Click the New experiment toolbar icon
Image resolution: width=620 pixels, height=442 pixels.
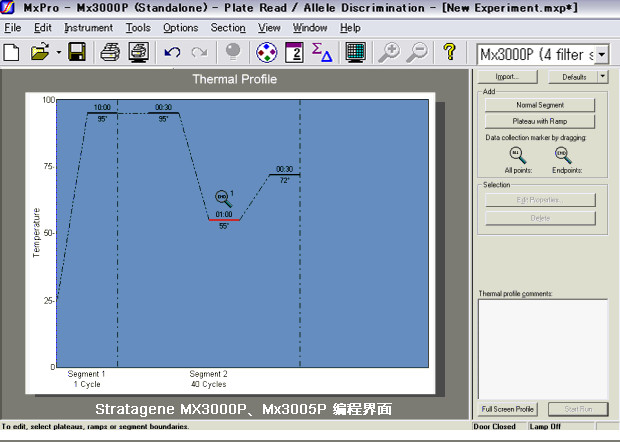pyautogui.click(x=12, y=51)
